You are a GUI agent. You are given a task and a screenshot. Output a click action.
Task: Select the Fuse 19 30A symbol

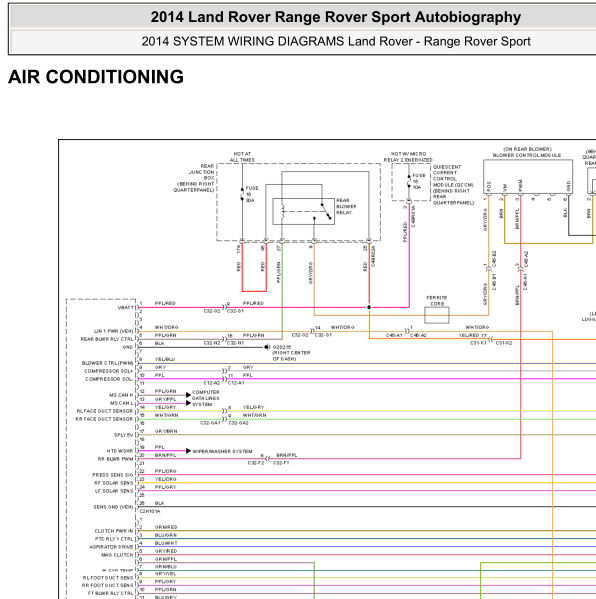click(242, 194)
